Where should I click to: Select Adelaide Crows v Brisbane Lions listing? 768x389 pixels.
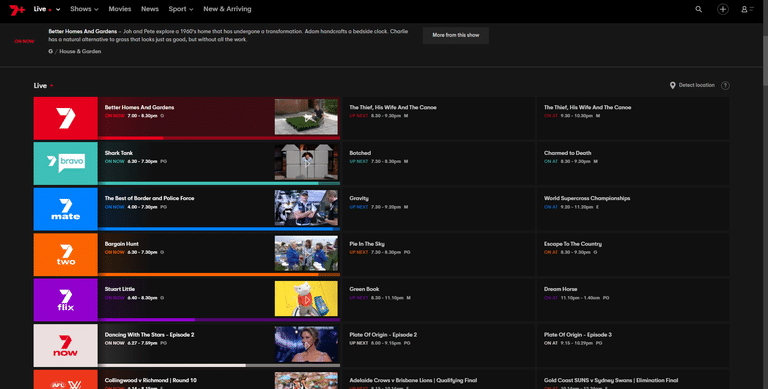coord(438,380)
